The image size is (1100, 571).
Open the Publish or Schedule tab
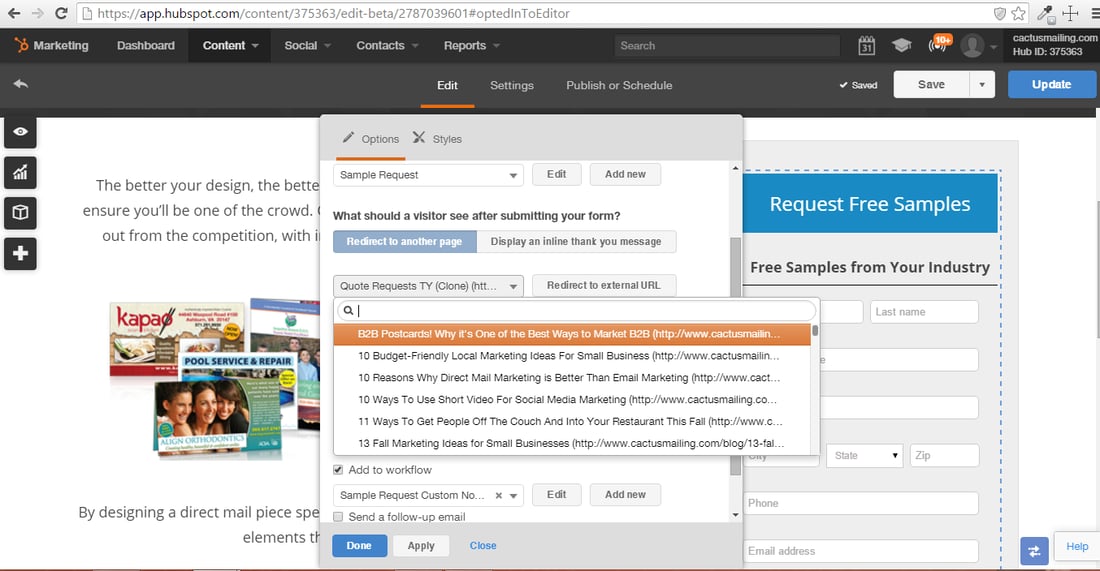619,86
